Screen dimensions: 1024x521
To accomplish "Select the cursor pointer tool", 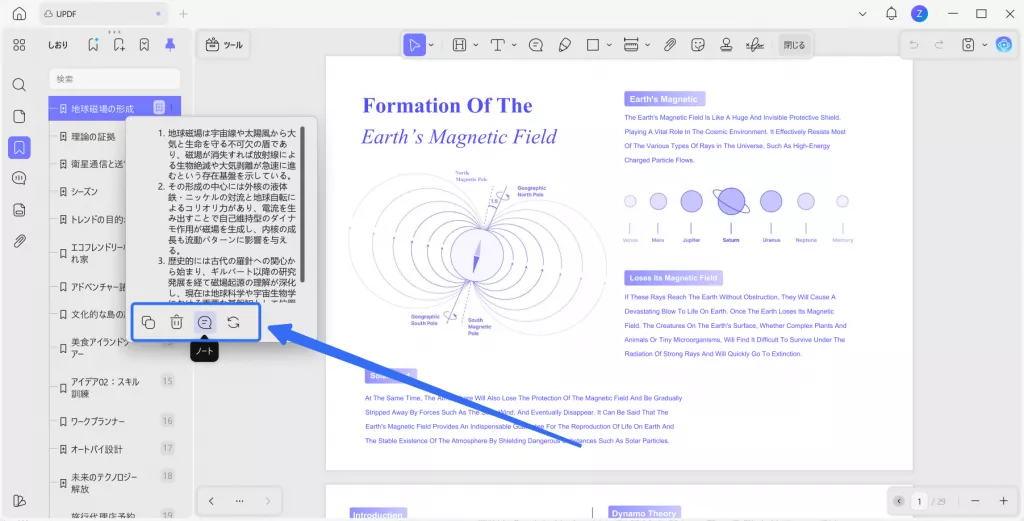I will click(414, 45).
